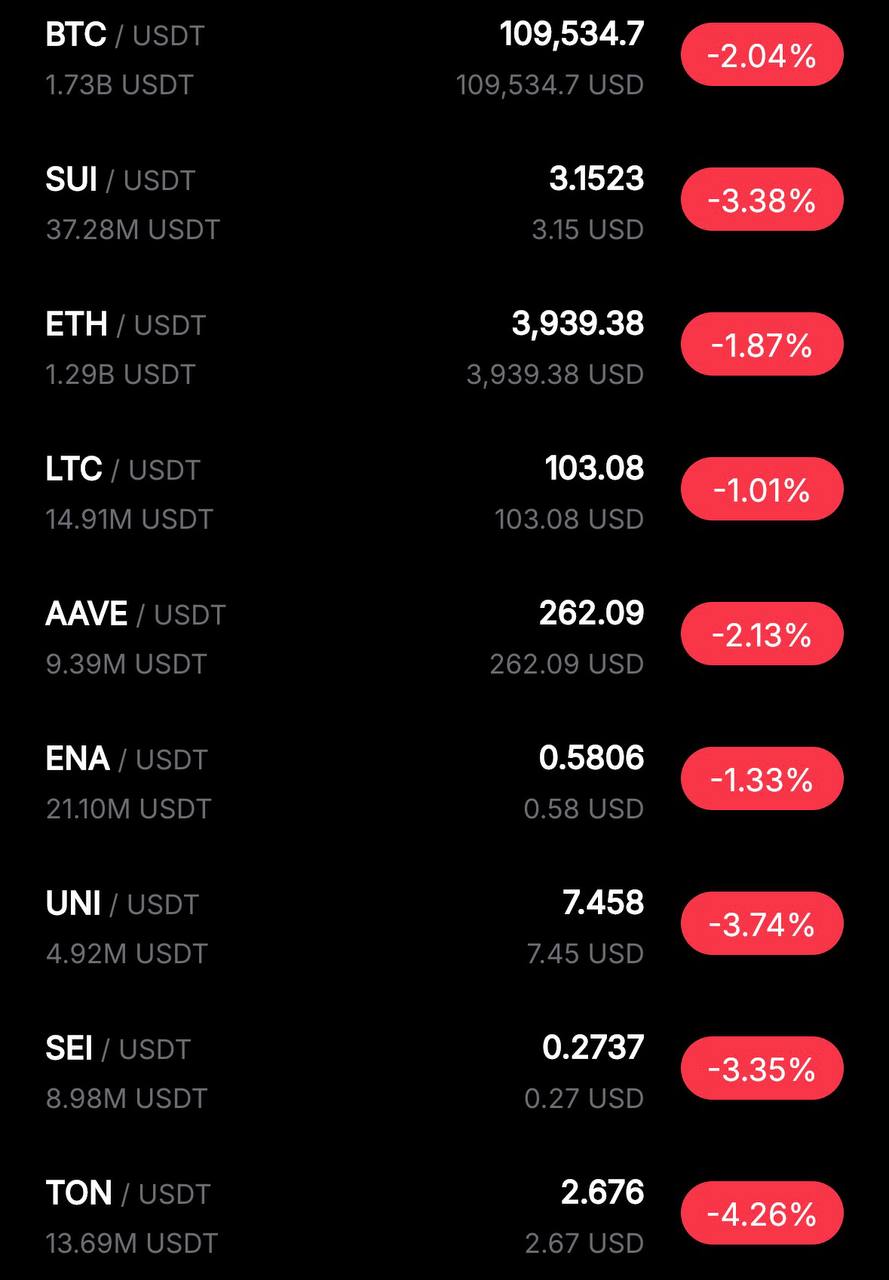This screenshot has width=889, height=1280.
Task: Tap the SUI -3.38% change badge
Action: pos(762,201)
